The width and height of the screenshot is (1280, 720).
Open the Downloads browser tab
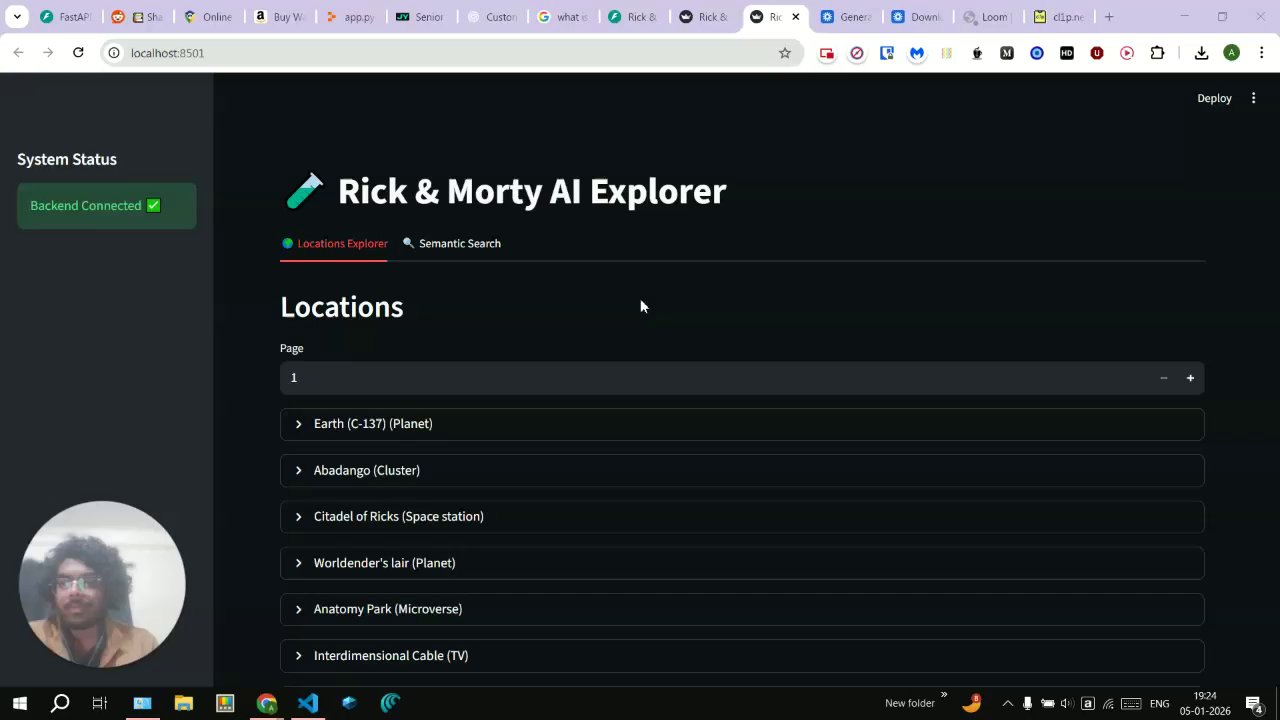(918, 17)
